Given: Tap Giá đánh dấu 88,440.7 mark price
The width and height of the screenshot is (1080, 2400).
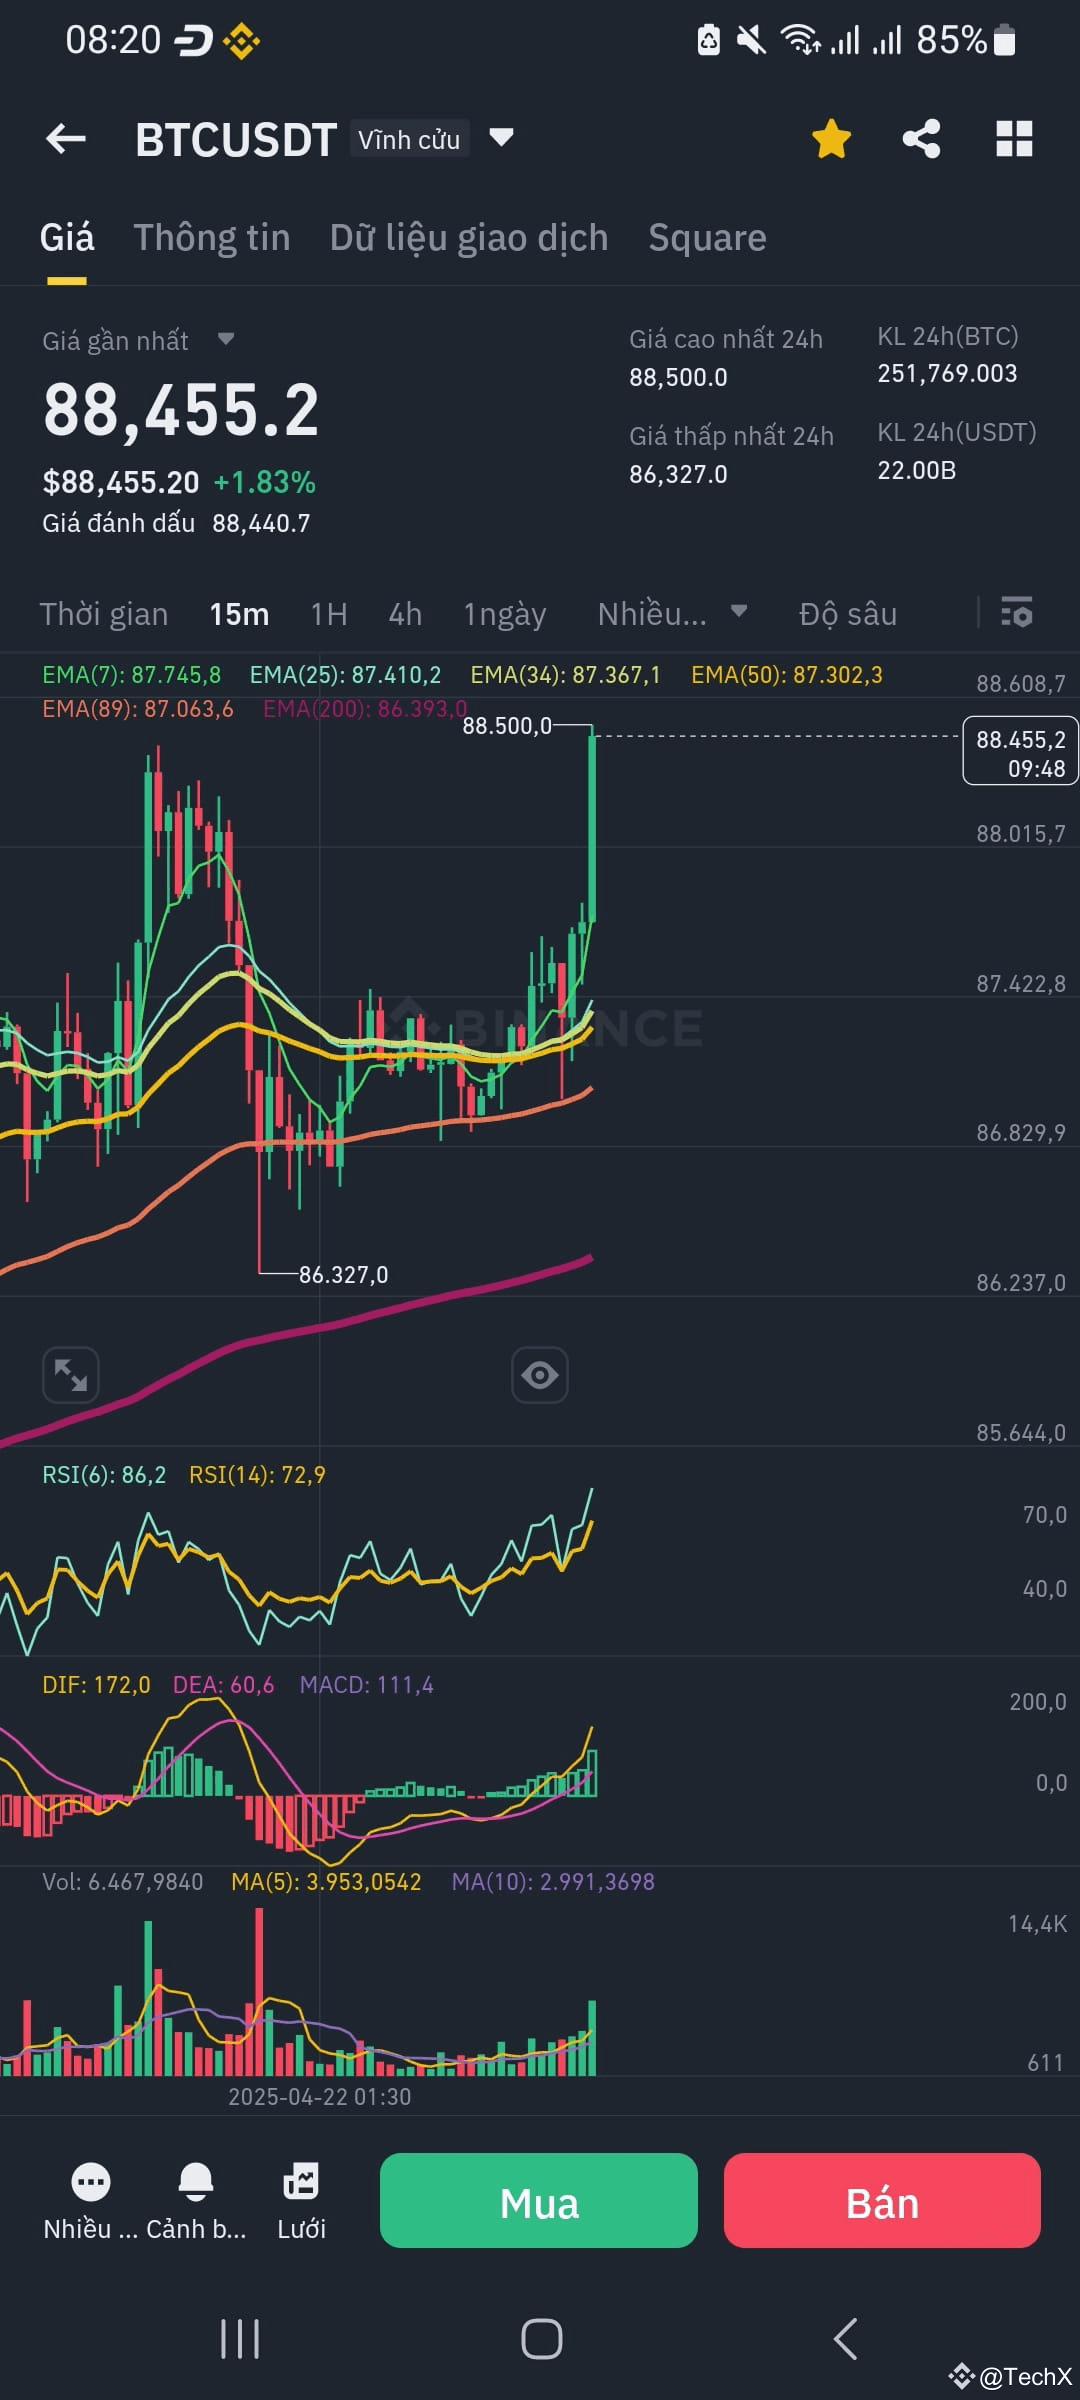Looking at the screenshot, I should [x=176, y=523].
